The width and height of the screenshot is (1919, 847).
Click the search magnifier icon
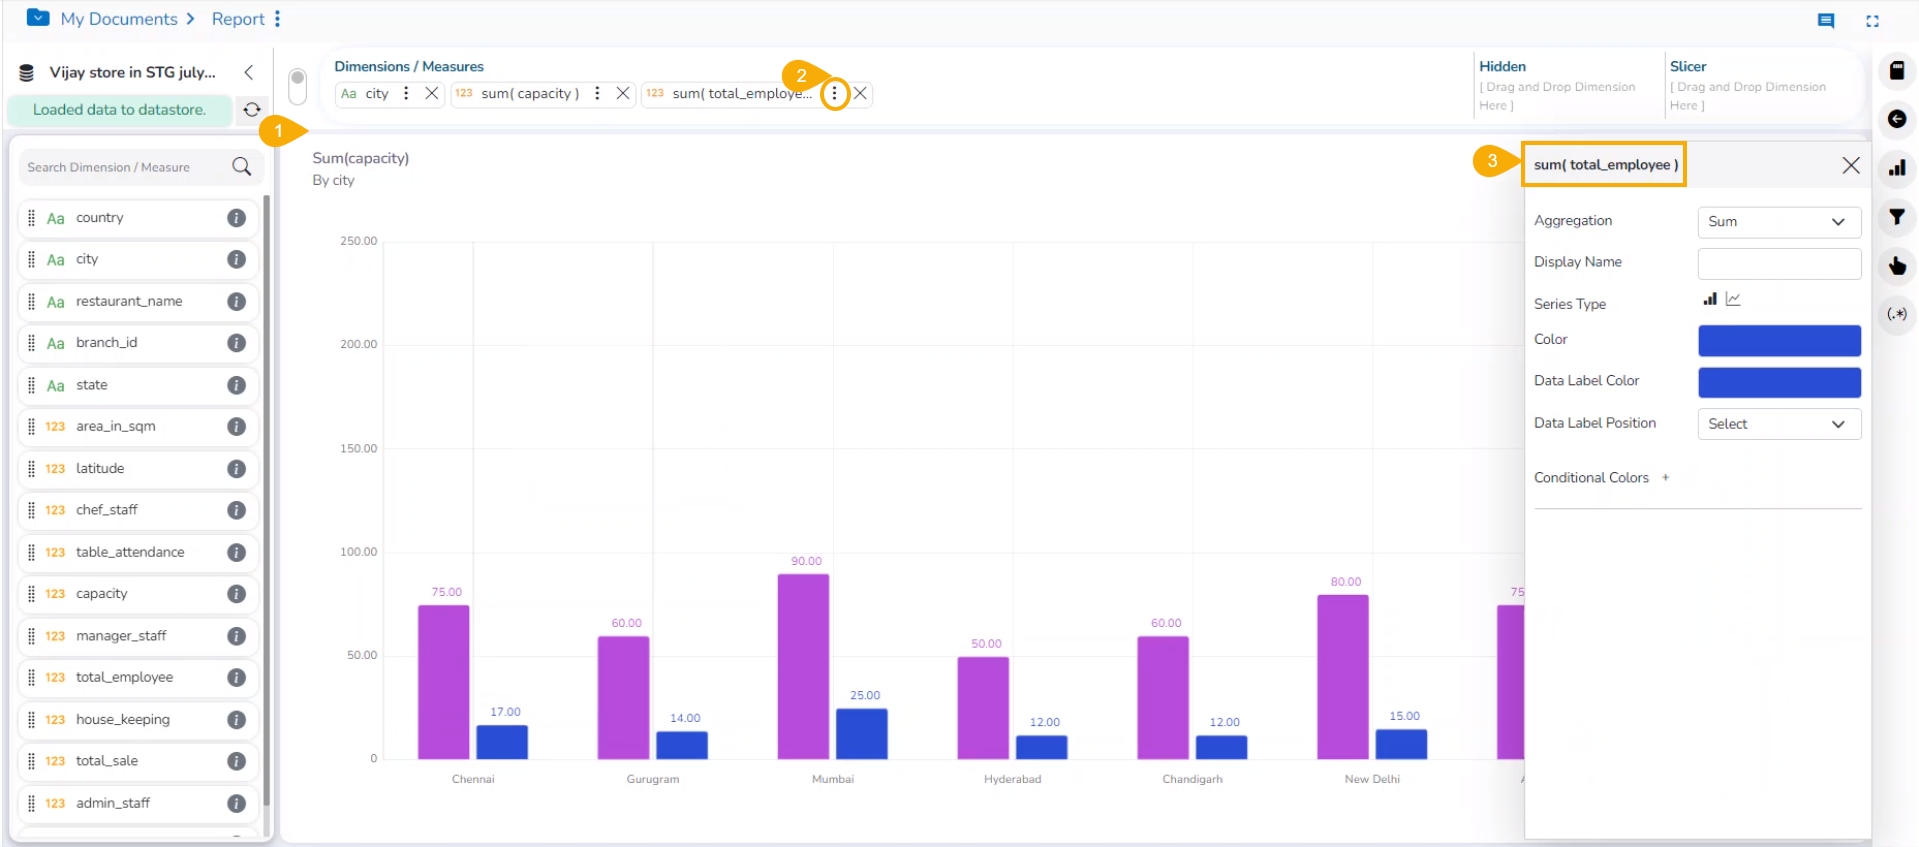(x=241, y=167)
